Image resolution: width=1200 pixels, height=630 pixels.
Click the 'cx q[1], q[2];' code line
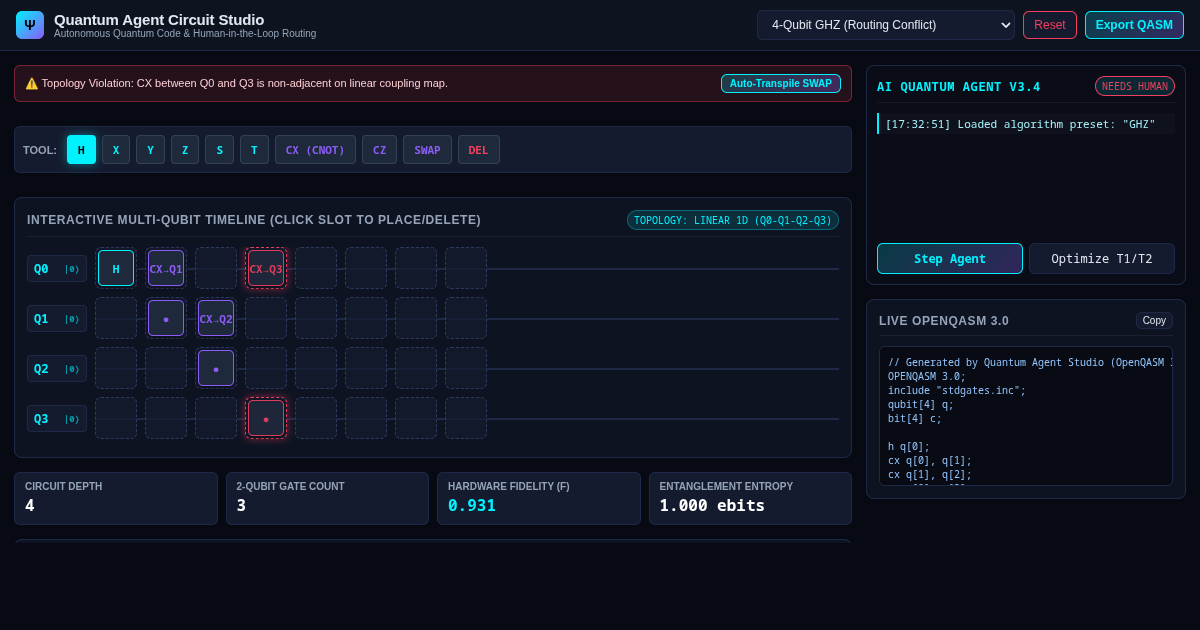tap(930, 475)
